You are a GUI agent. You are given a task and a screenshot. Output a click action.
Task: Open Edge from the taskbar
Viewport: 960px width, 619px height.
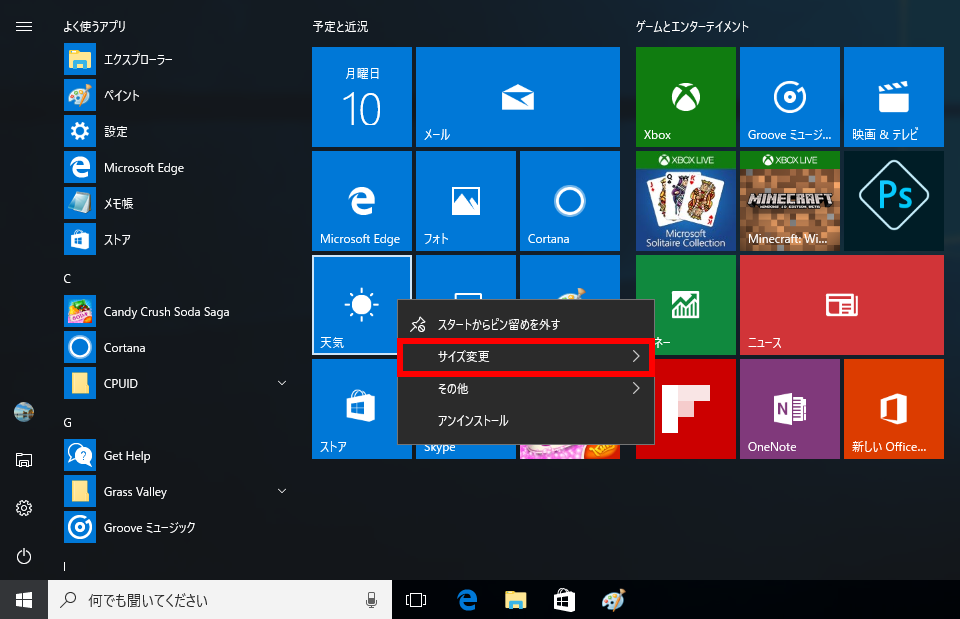pyautogui.click(x=467, y=600)
